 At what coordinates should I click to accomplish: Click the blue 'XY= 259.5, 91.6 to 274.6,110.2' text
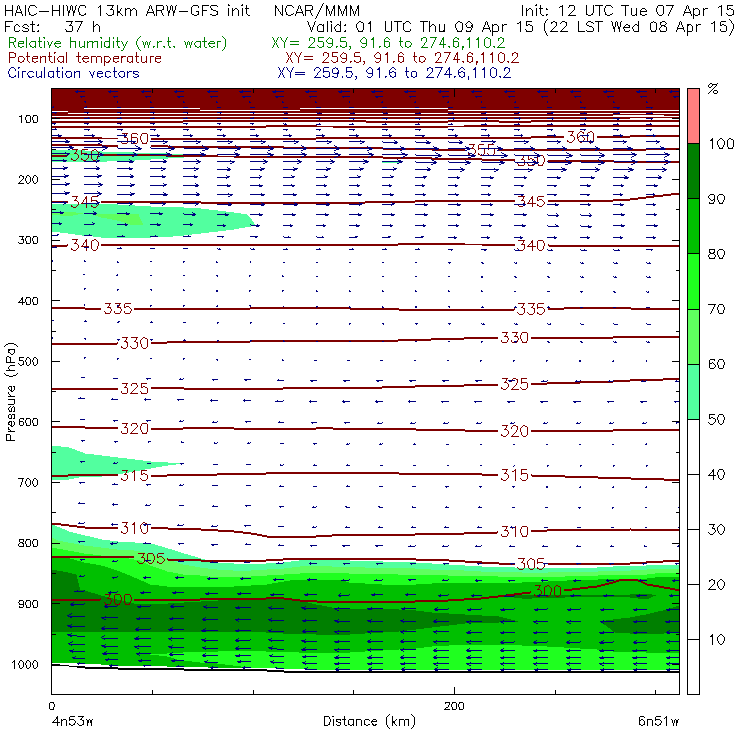394,73
